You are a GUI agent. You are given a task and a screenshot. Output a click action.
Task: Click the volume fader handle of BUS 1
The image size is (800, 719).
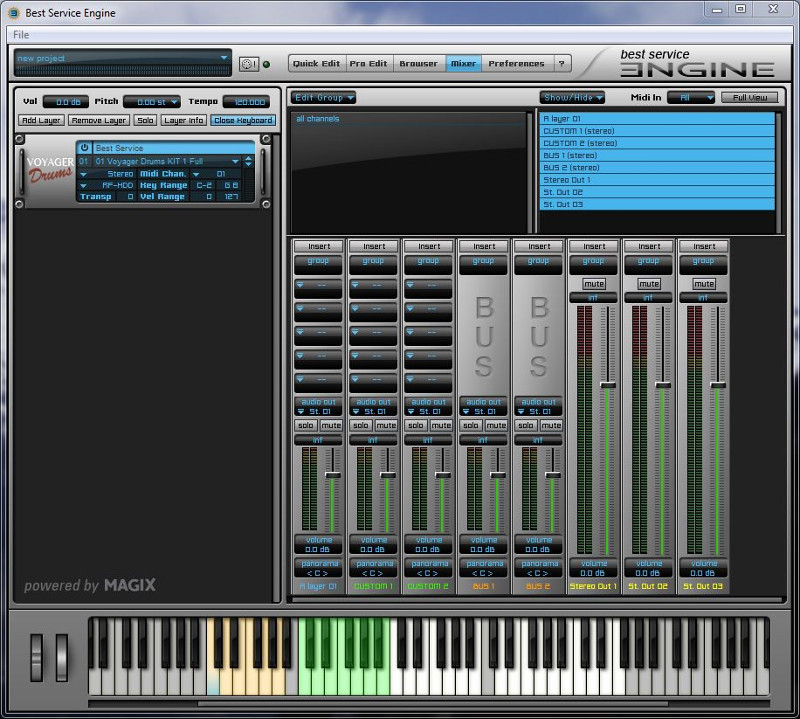coord(498,475)
